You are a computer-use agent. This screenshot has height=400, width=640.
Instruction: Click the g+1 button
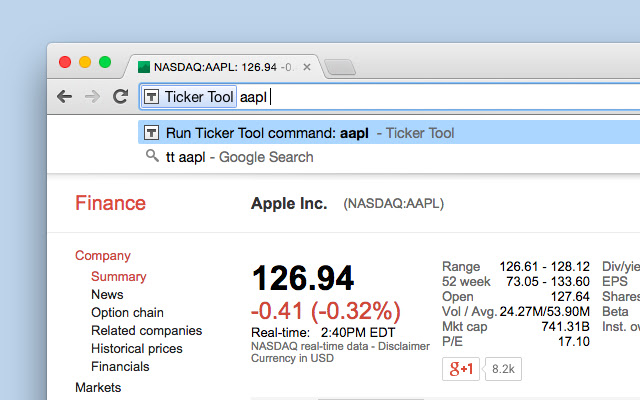click(x=461, y=369)
